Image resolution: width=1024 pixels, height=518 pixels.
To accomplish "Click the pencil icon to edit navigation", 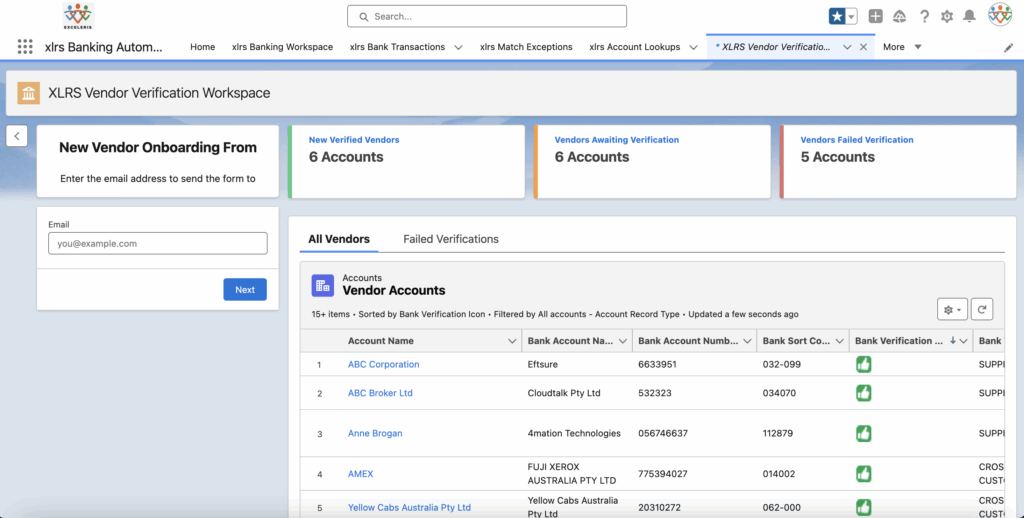I will click(x=1008, y=48).
